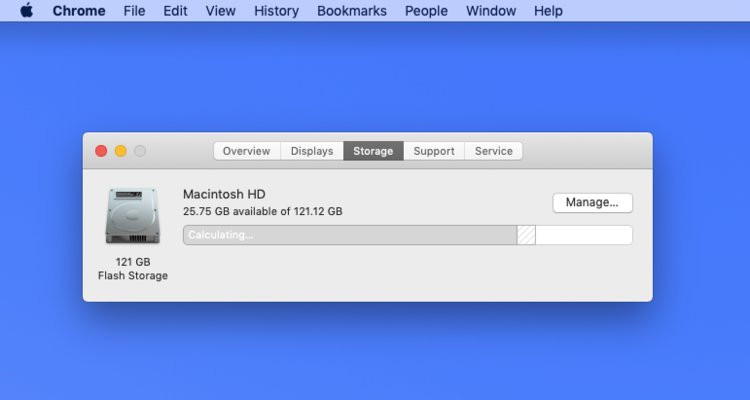This screenshot has width=750, height=400.
Task: Open the Service tab
Action: (x=493, y=151)
